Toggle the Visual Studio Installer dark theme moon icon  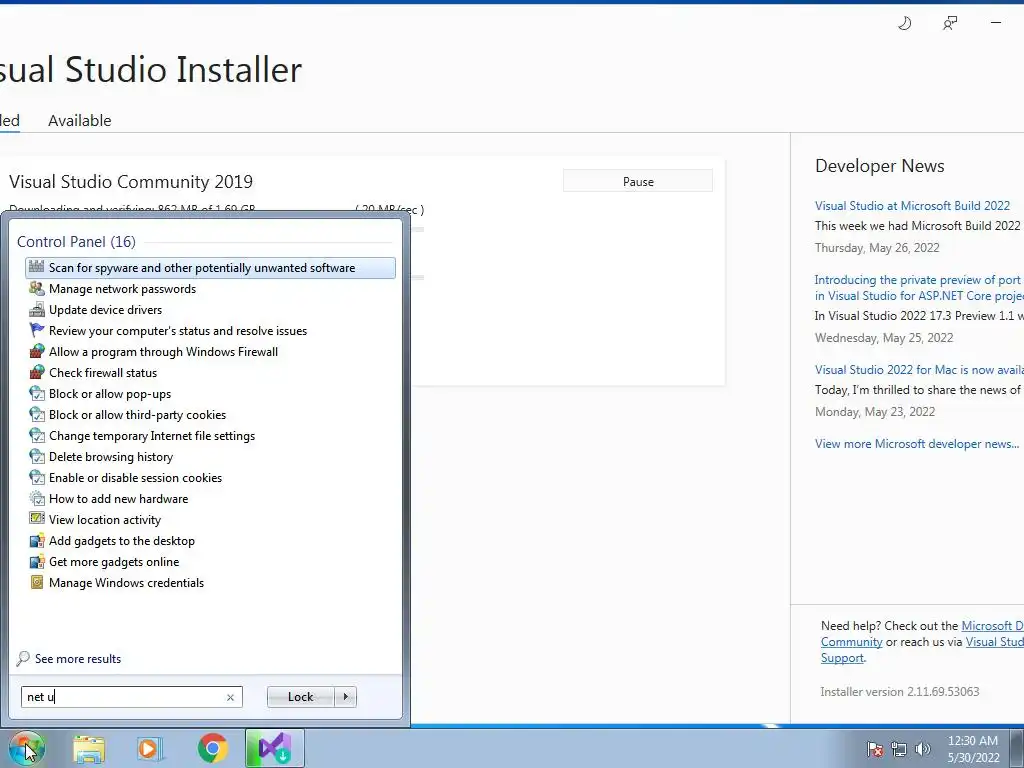(904, 24)
